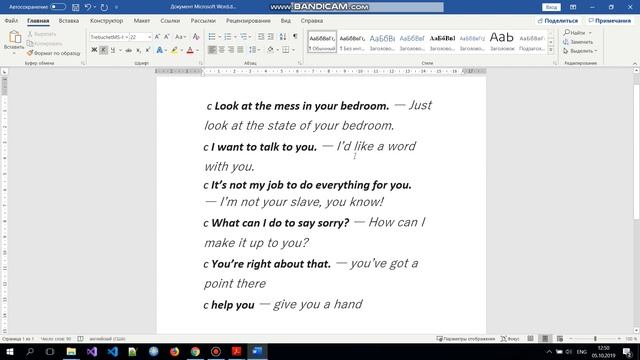Click the Undo arrow icon
Screen dimensions: 640x360
click(x=87, y=7)
